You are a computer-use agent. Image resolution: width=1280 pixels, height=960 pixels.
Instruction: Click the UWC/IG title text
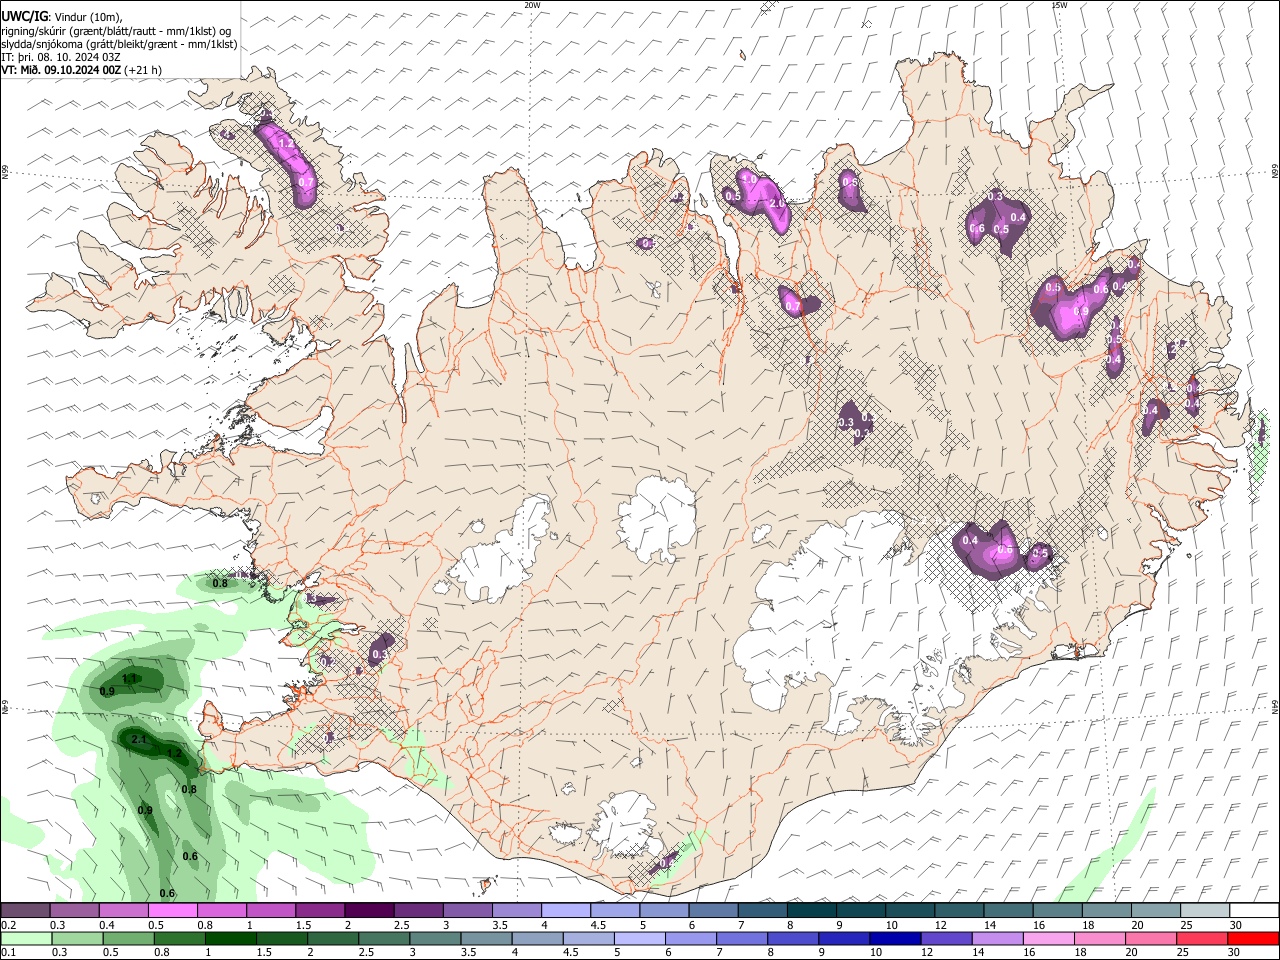(25, 17)
